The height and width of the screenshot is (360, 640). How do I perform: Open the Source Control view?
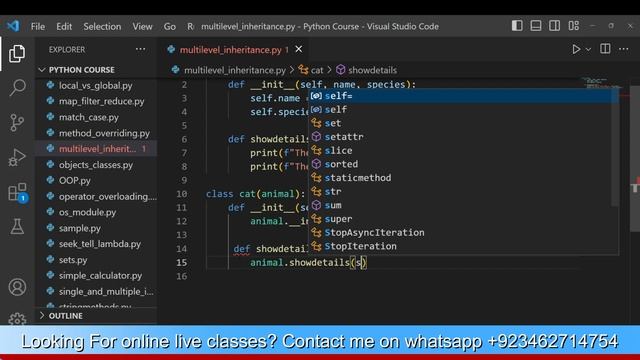coord(17,122)
